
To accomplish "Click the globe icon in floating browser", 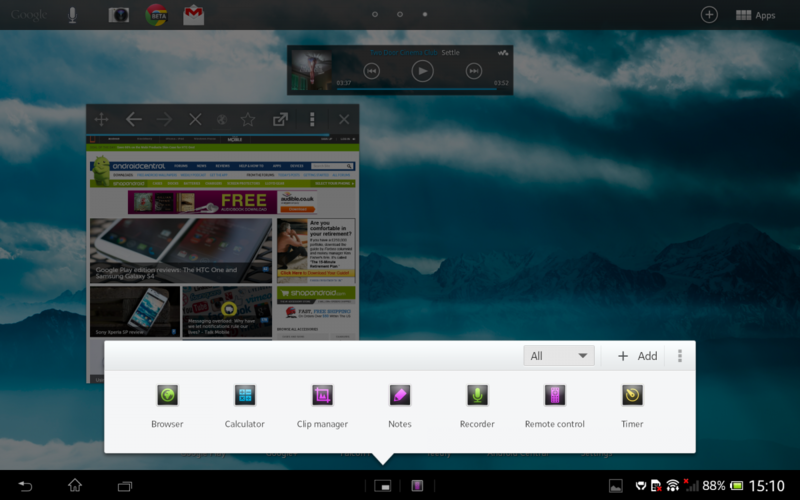I will tap(222, 119).
